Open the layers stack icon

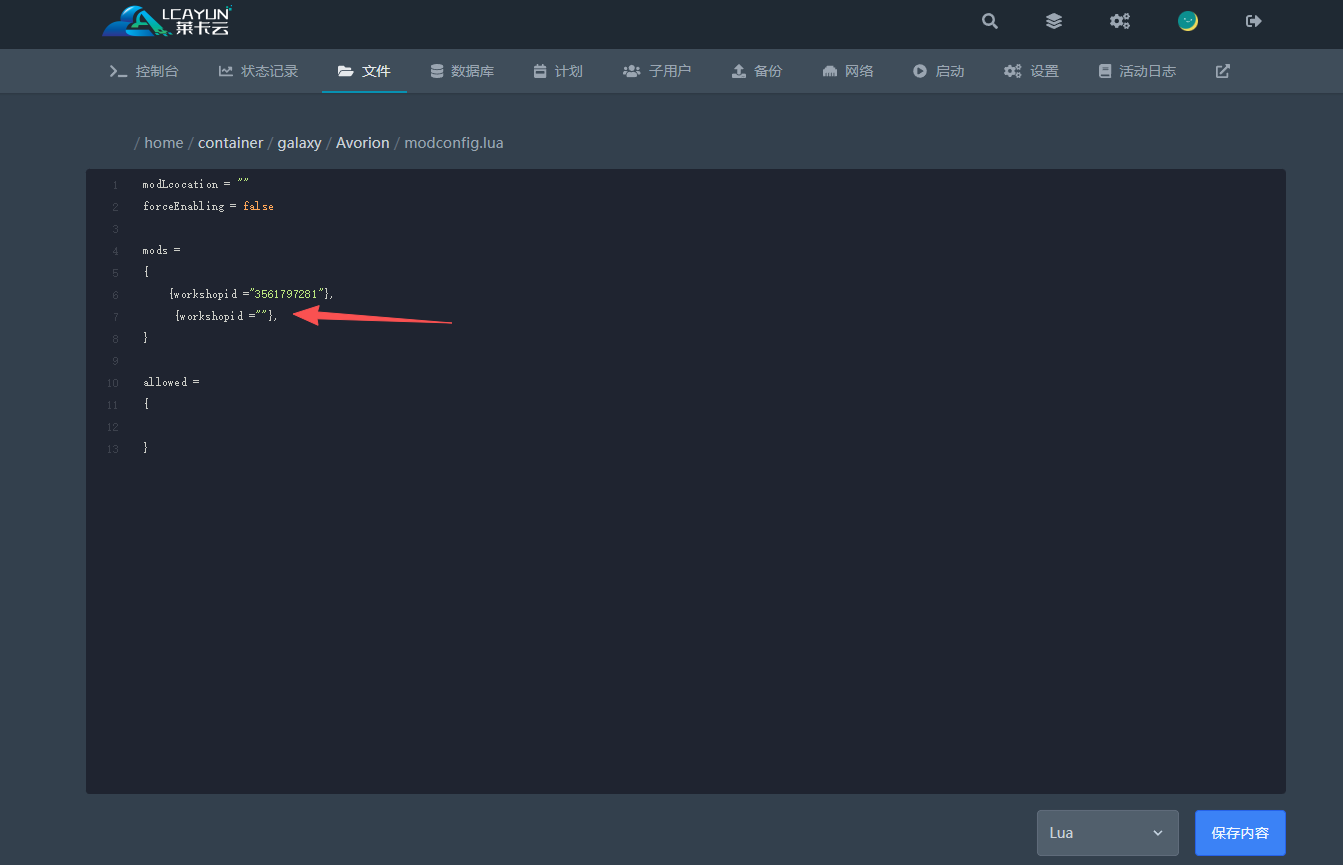1053,21
